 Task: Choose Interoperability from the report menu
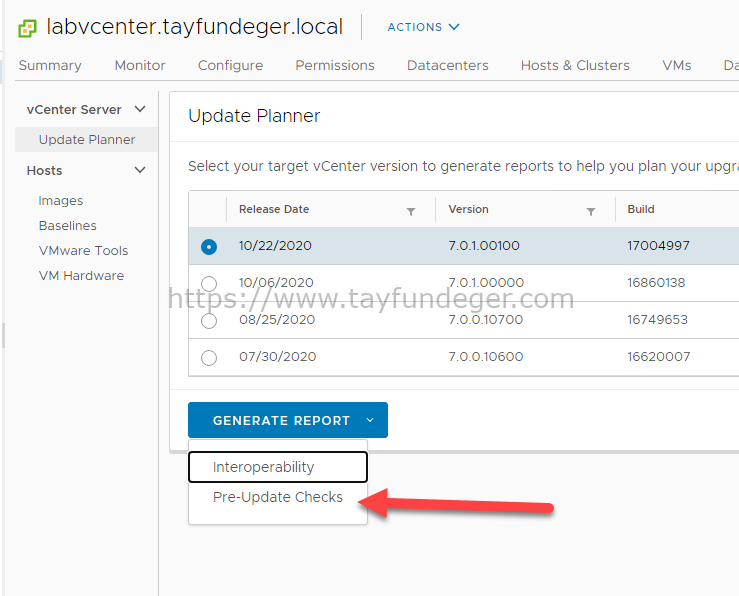[278, 467]
